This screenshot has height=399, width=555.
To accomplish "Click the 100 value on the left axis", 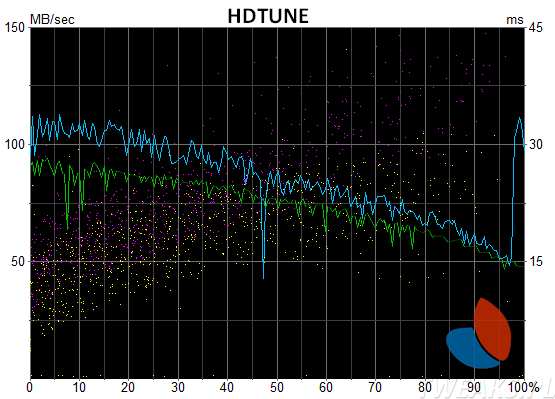I will coord(14,144).
